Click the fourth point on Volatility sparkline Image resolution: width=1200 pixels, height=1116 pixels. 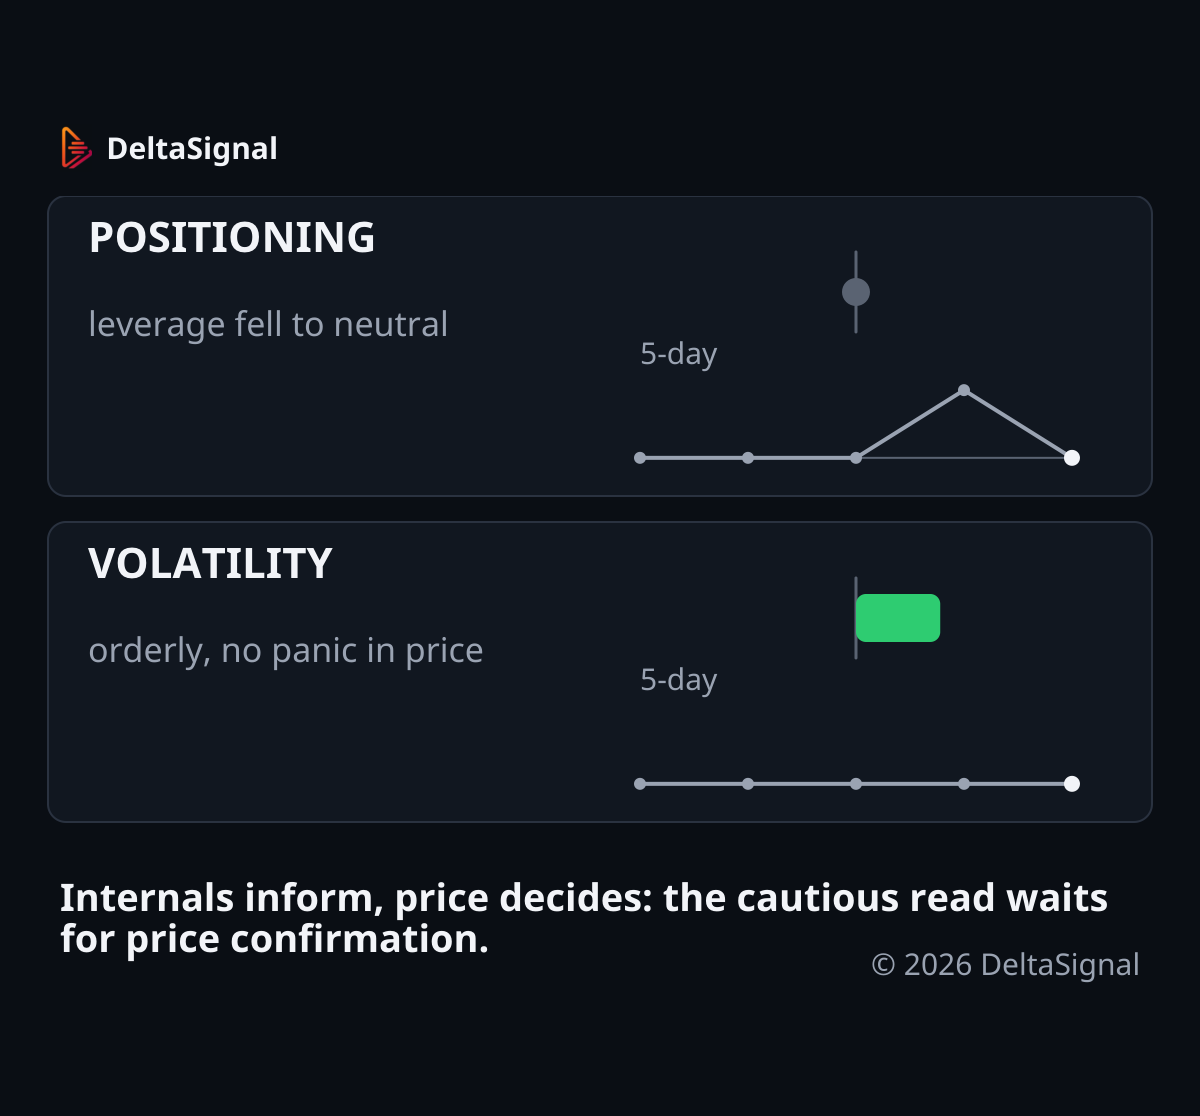(x=964, y=784)
